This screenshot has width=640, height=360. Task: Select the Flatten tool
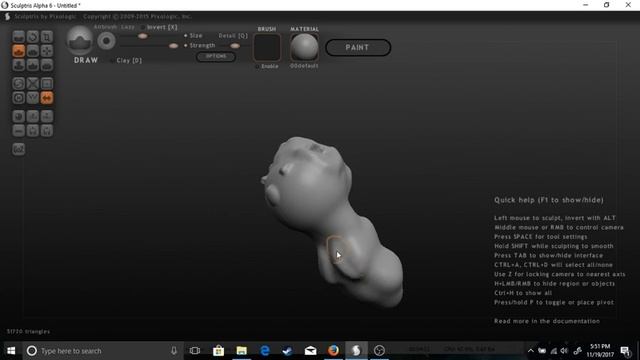tap(33, 51)
